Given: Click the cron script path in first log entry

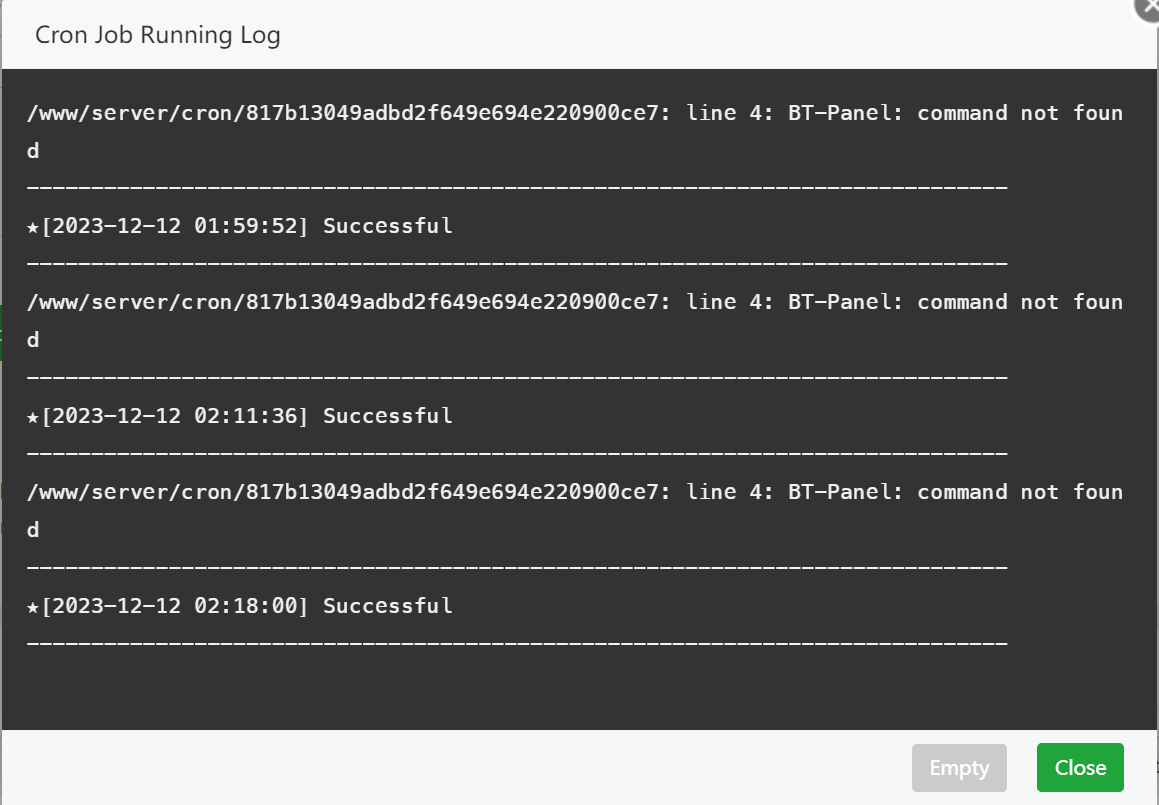Looking at the screenshot, I should tap(346, 113).
